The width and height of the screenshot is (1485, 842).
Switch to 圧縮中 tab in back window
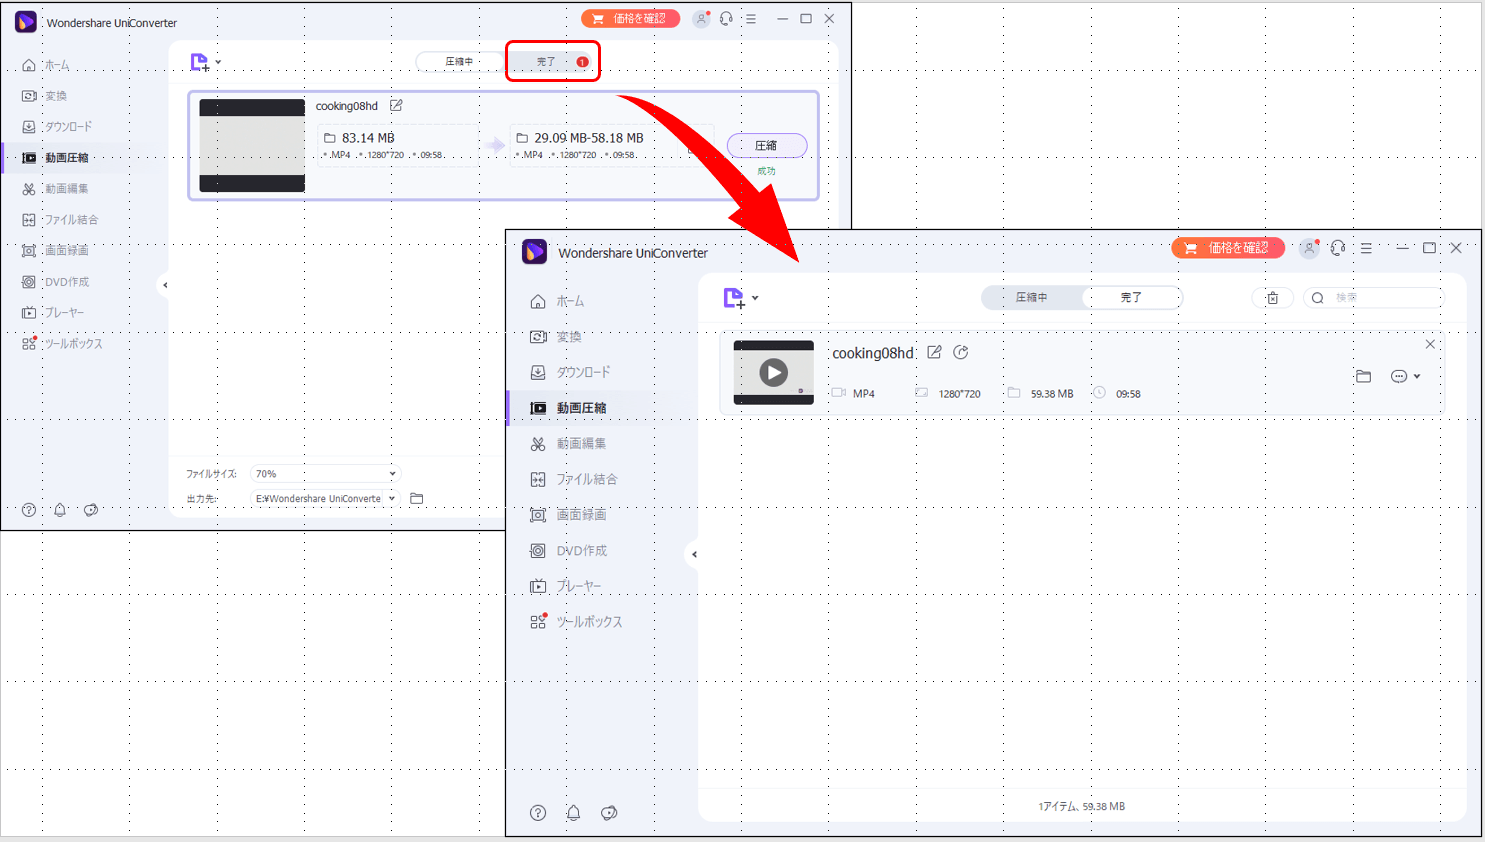(x=459, y=62)
